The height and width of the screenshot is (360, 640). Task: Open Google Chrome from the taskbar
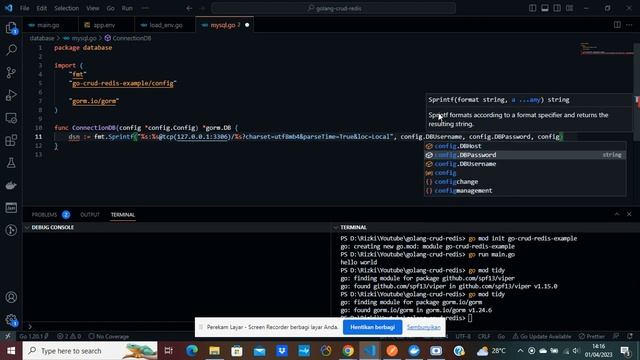point(348,351)
